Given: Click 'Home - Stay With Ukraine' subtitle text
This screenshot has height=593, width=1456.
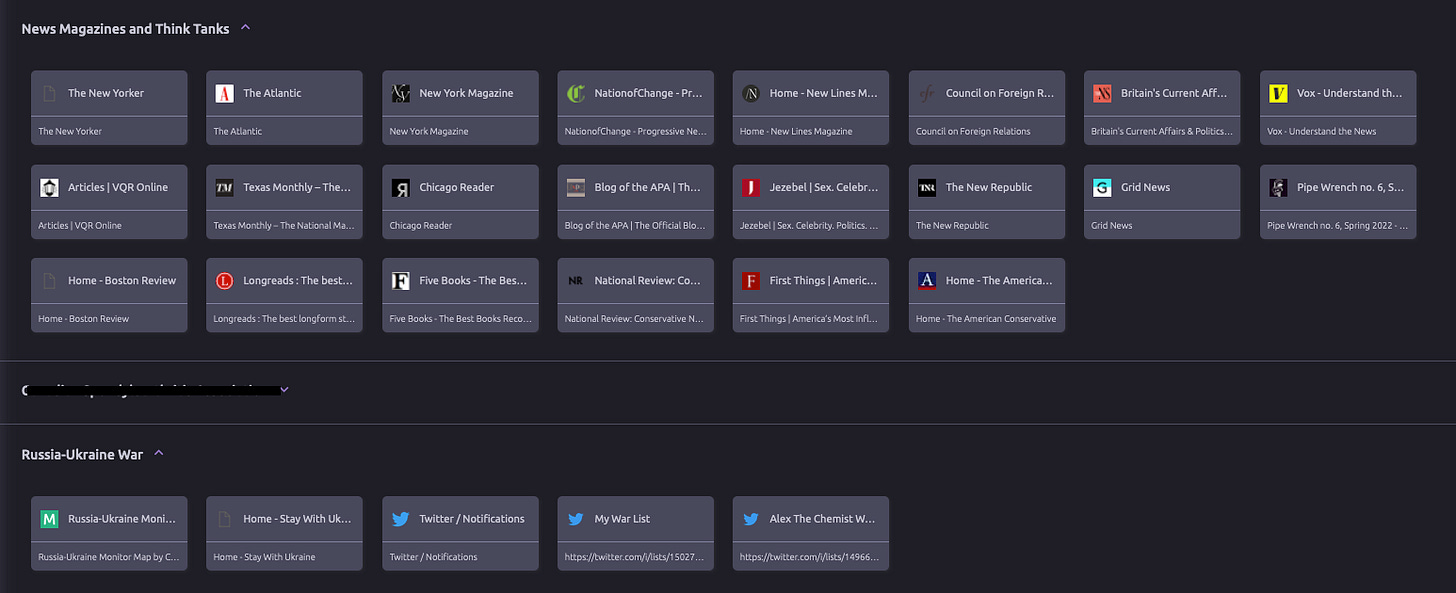Looking at the screenshot, I should tap(264, 557).
